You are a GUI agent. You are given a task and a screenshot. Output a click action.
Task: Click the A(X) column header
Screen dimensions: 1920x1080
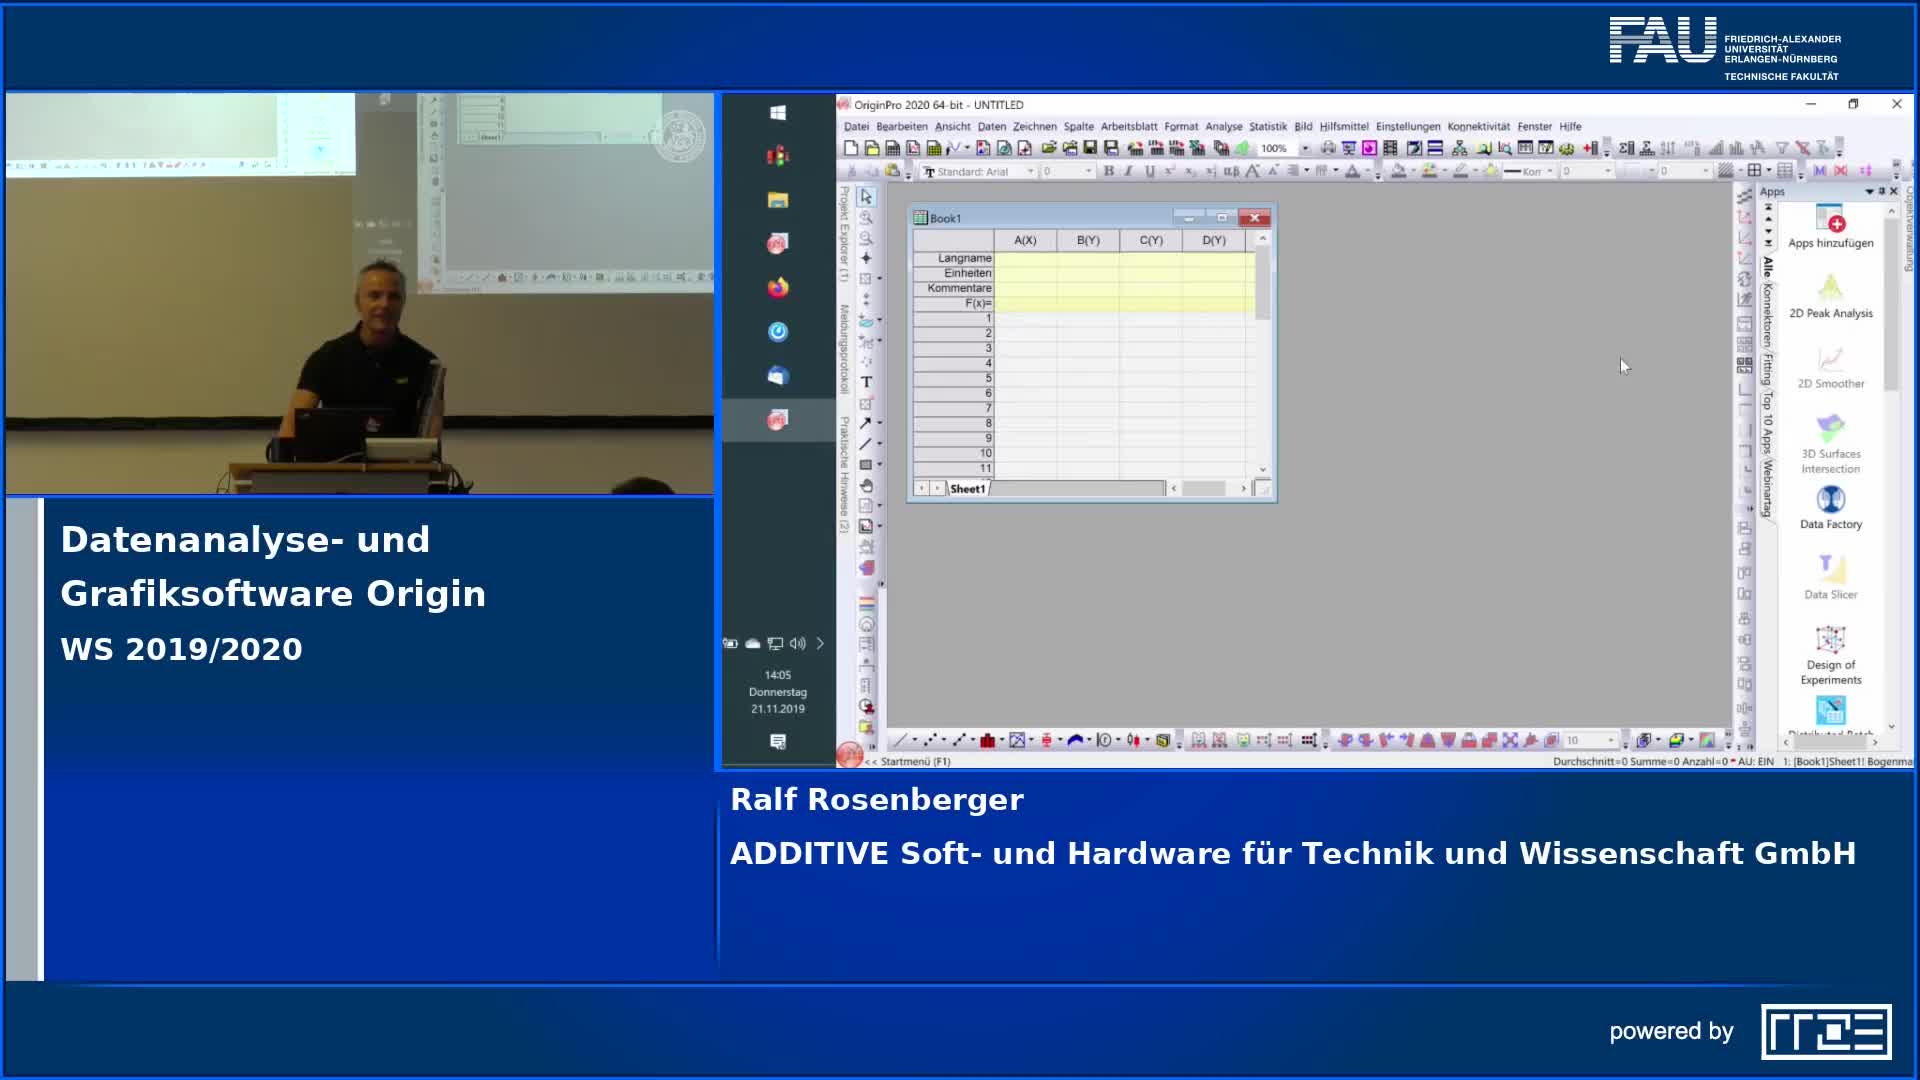pos(1025,241)
